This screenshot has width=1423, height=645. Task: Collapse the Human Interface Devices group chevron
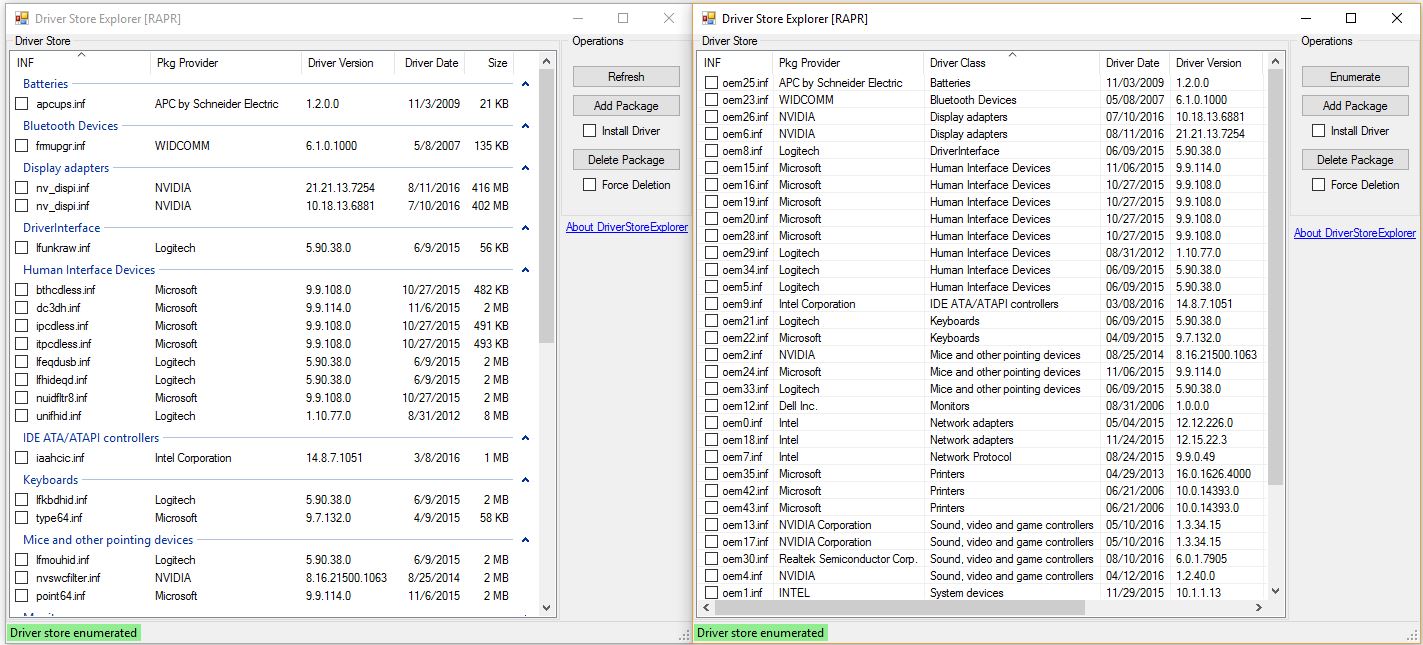click(526, 270)
